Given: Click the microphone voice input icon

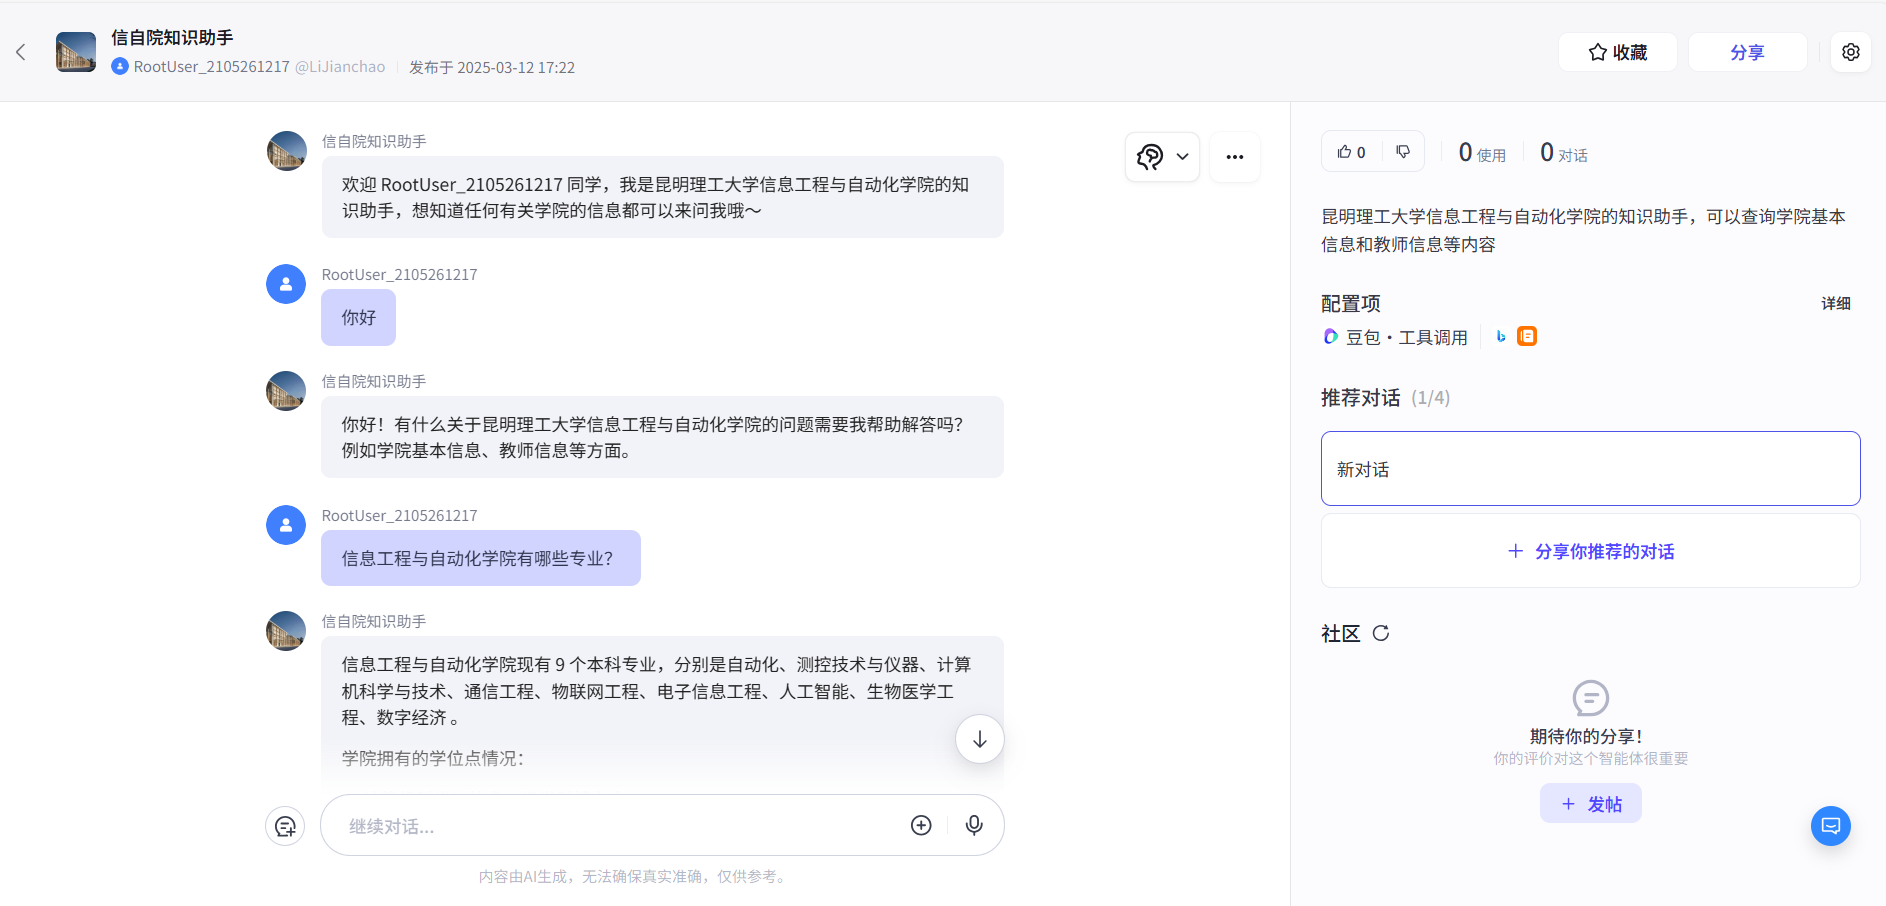Looking at the screenshot, I should coord(973,825).
